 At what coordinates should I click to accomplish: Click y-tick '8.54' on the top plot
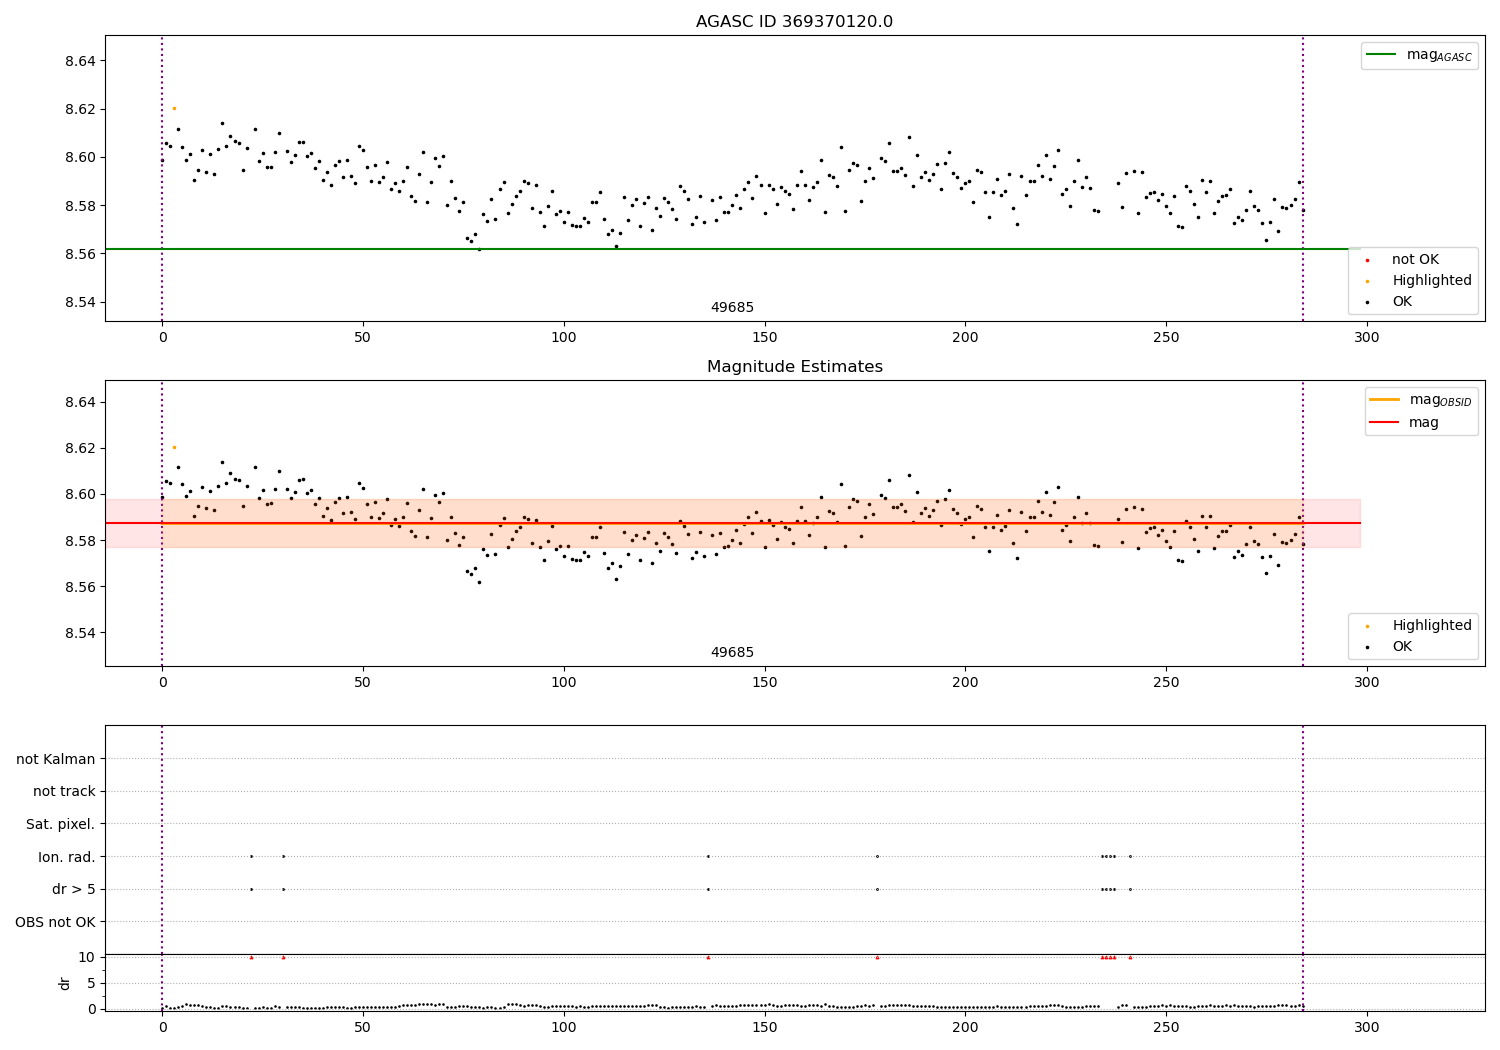79,303
